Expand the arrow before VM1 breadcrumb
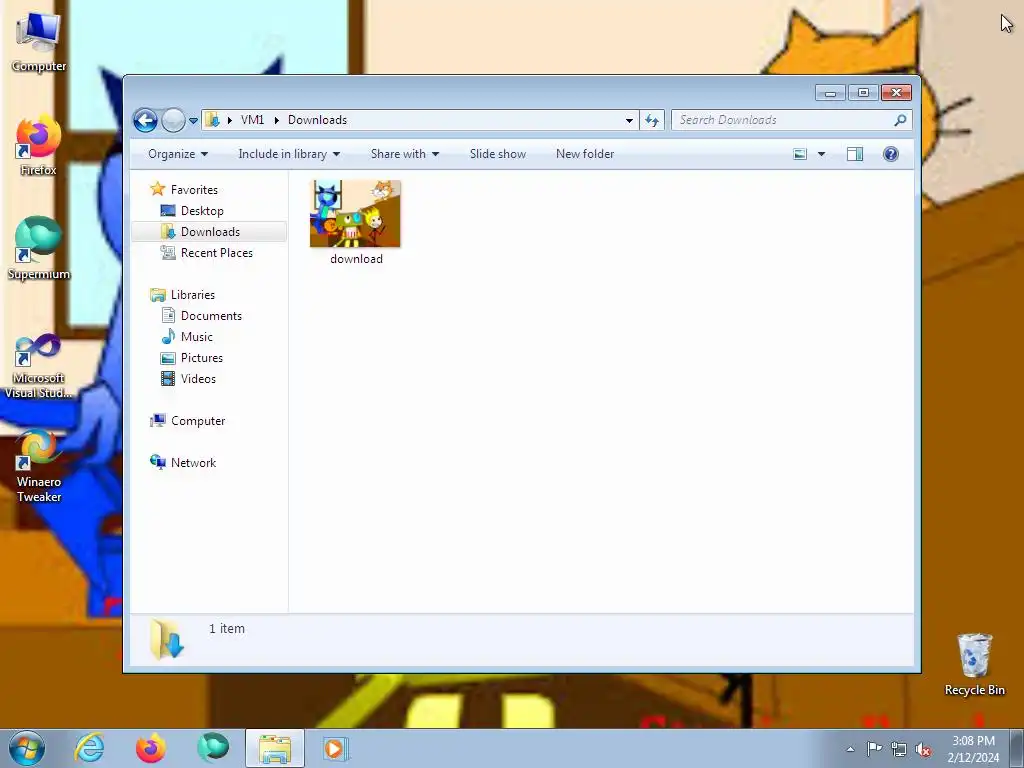Viewport: 1024px width, 768px height. (229, 120)
